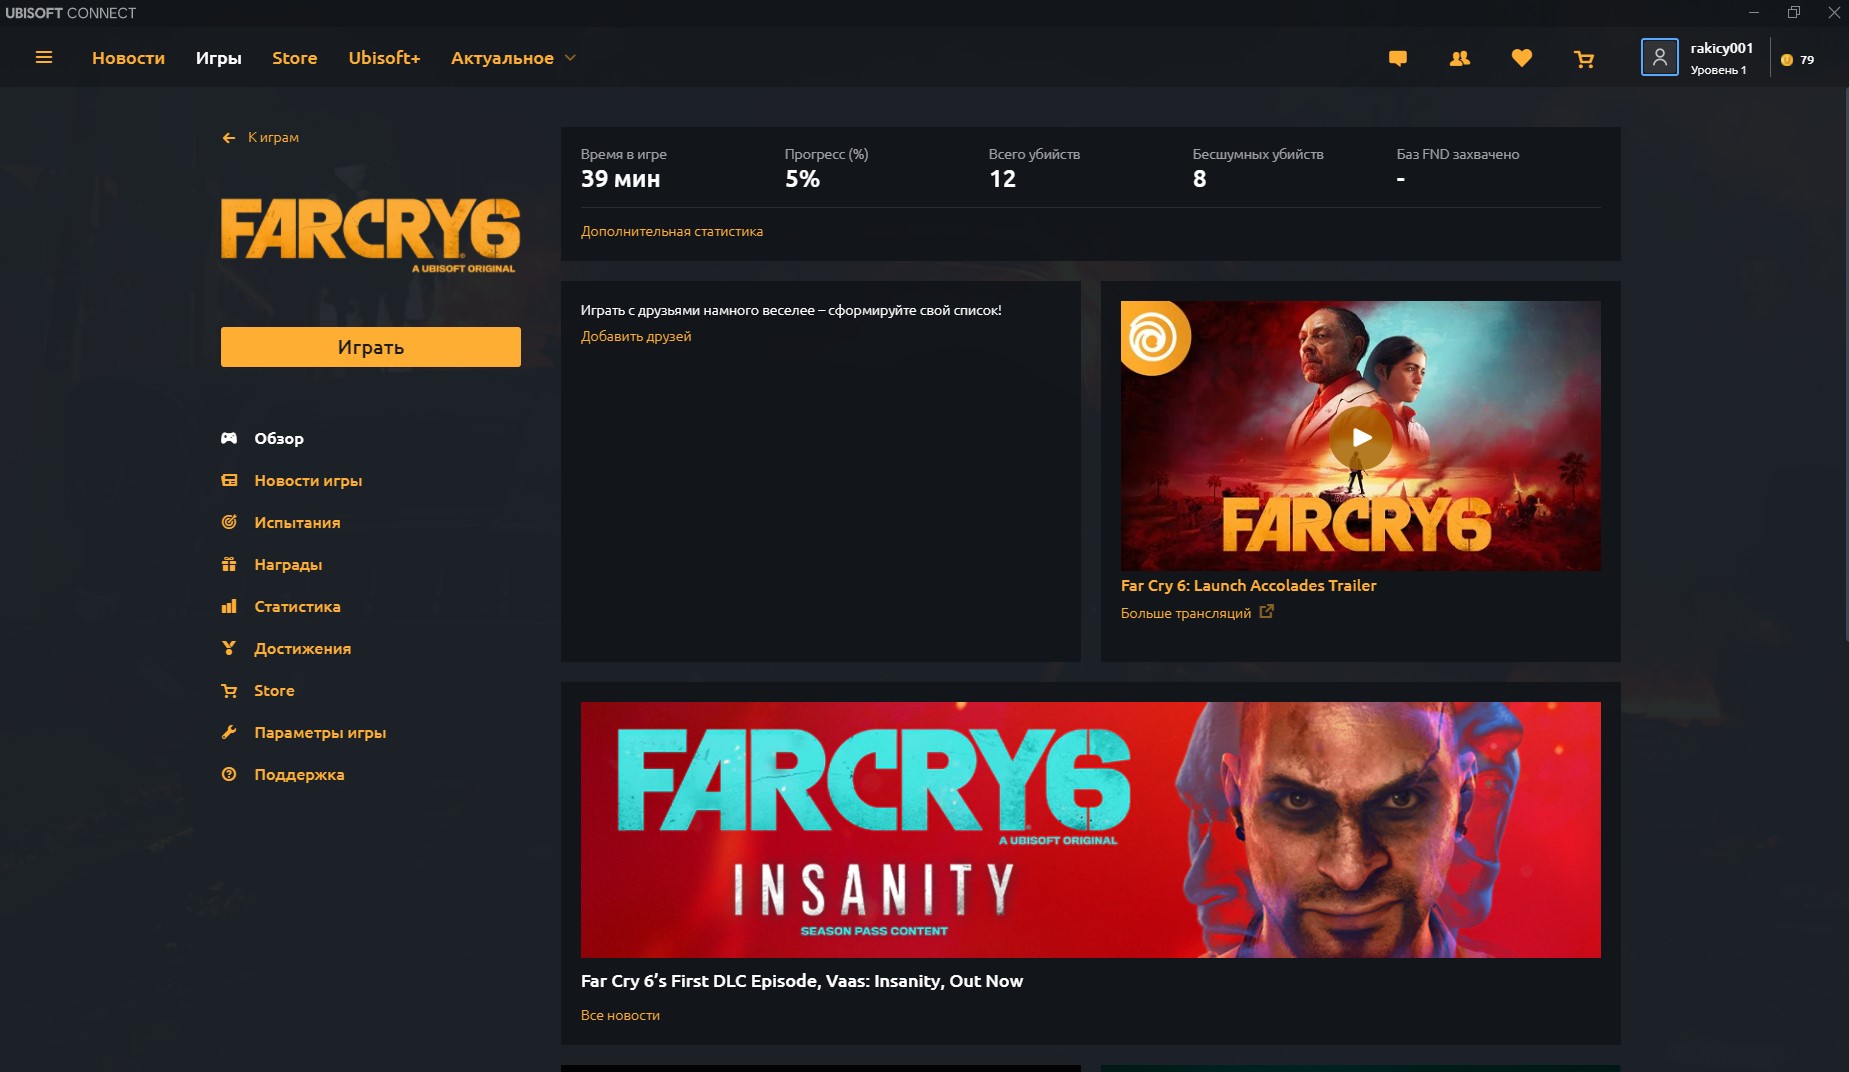The image size is (1849, 1072).
Task: Switch to the Игры top tab
Action: [218, 58]
